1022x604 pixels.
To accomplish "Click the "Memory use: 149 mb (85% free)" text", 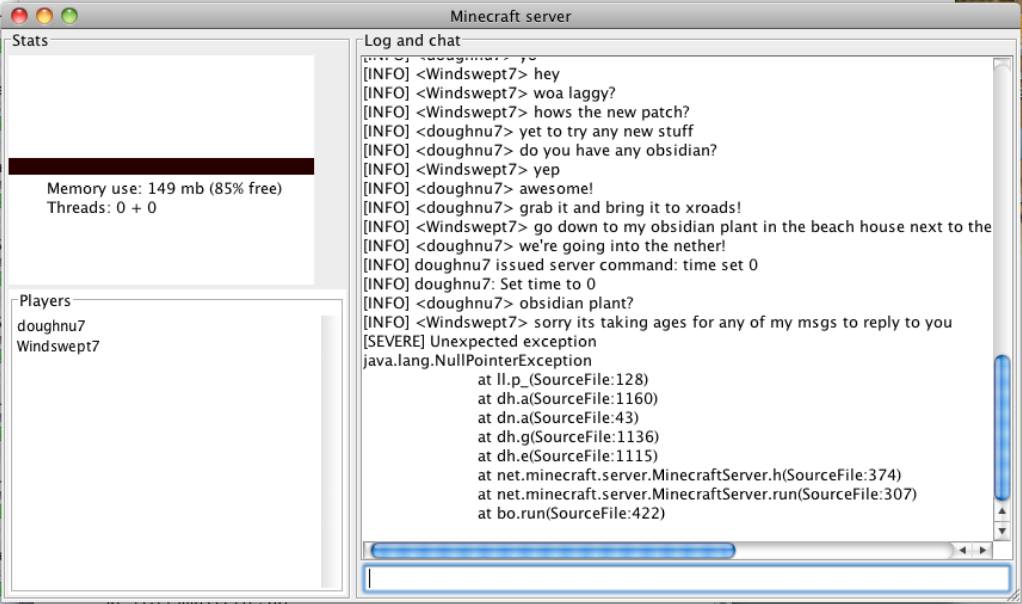I will click(164, 188).
